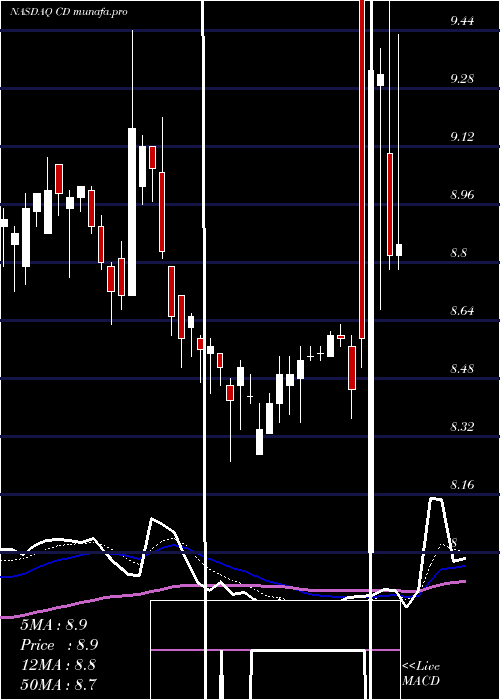Select the 8.48 price axis label
500x700 pixels.
[462, 369]
